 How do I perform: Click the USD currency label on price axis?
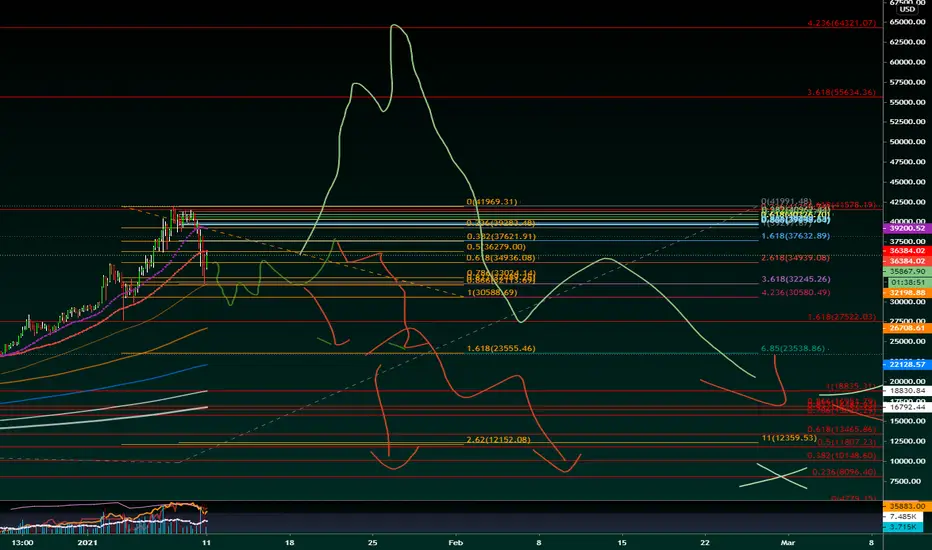coord(907,10)
